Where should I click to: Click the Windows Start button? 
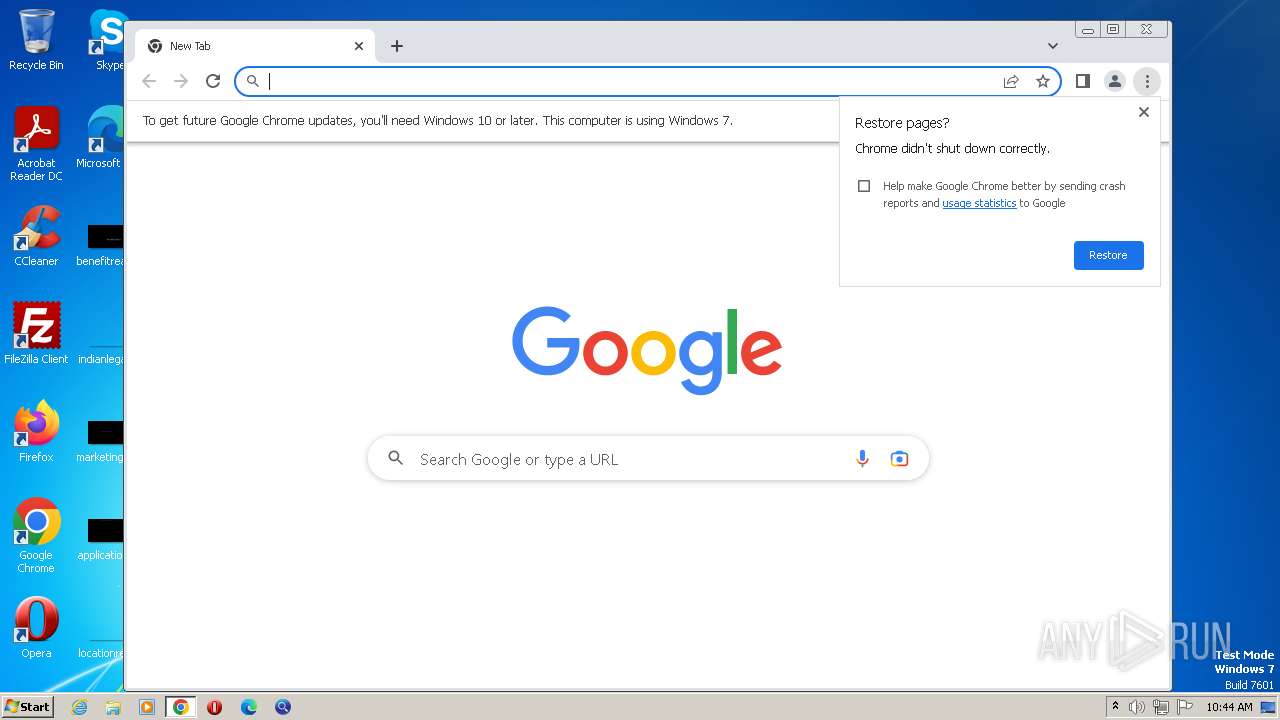(x=28, y=706)
